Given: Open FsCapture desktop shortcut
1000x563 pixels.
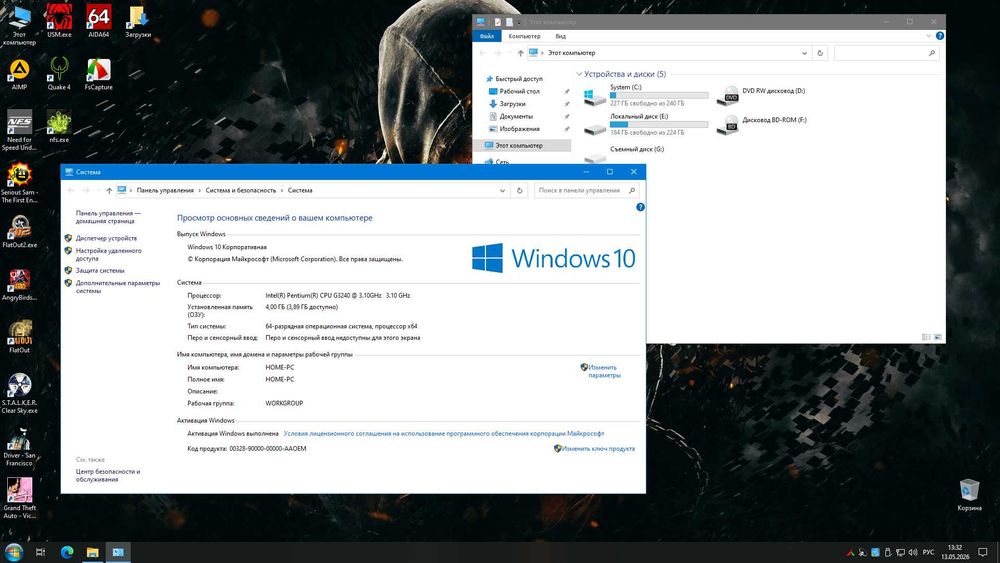Looking at the screenshot, I should pos(98,74).
